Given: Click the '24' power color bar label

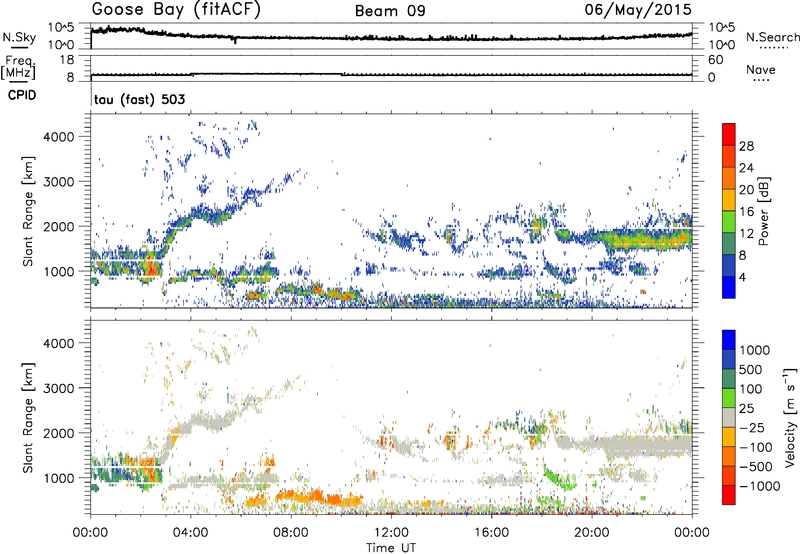Looking at the screenshot, I should click(x=746, y=168).
